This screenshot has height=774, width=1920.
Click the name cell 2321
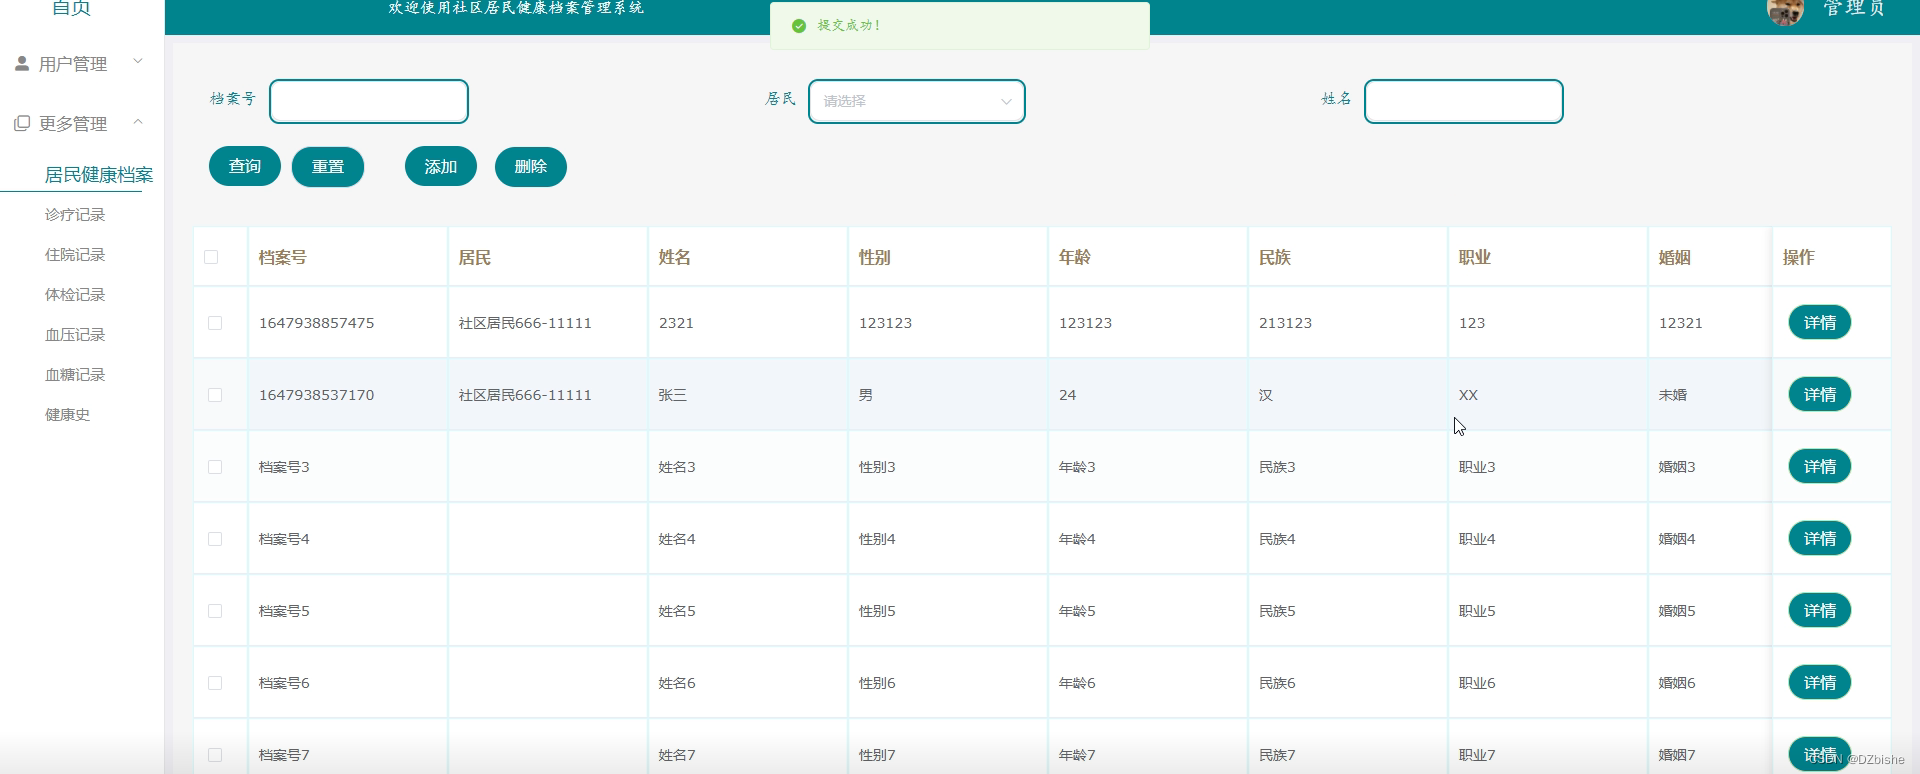pyautogui.click(x=676, y=323)
